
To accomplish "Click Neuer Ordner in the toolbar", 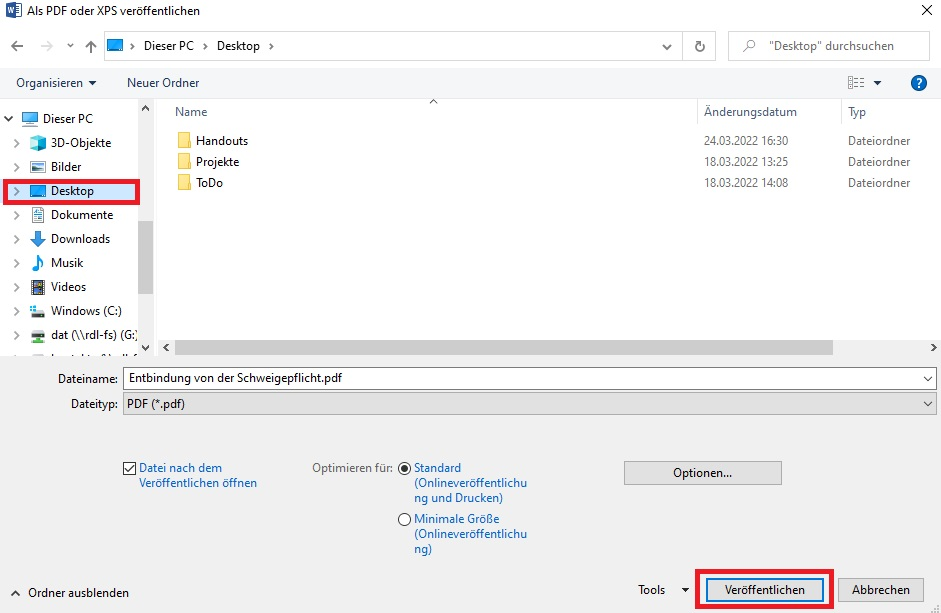I will [163, 83].
